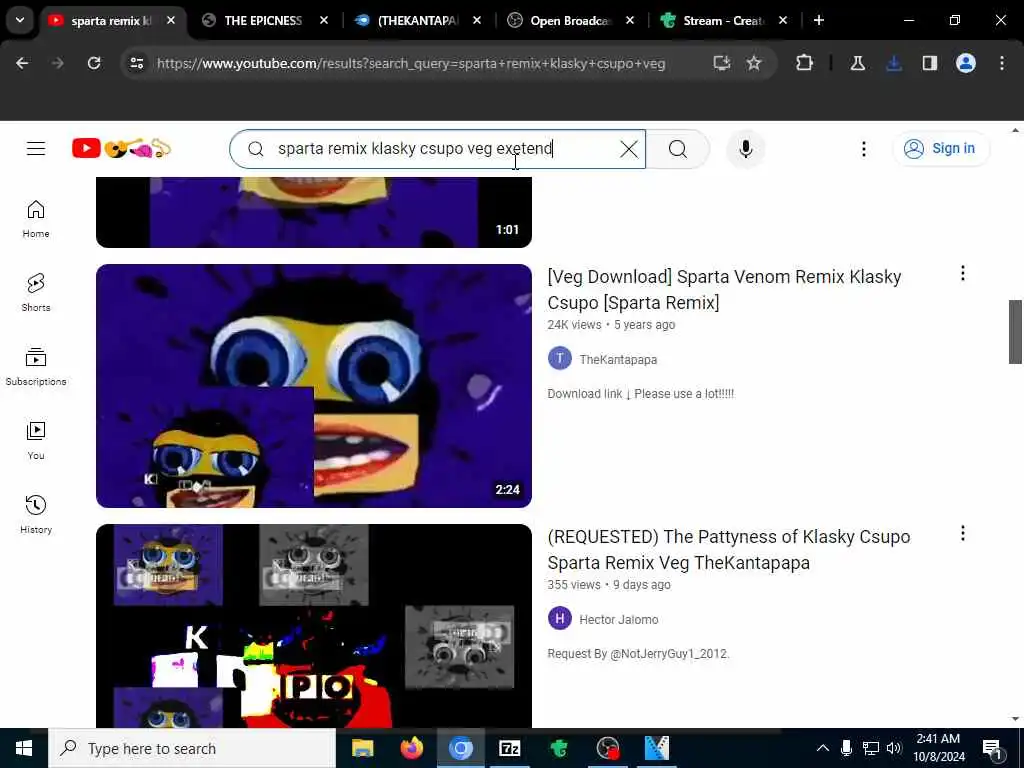Play The Pattyness of Klasky Csupo thumbnail
Viewport: 1024px width, 768px height.
(313, 626)
